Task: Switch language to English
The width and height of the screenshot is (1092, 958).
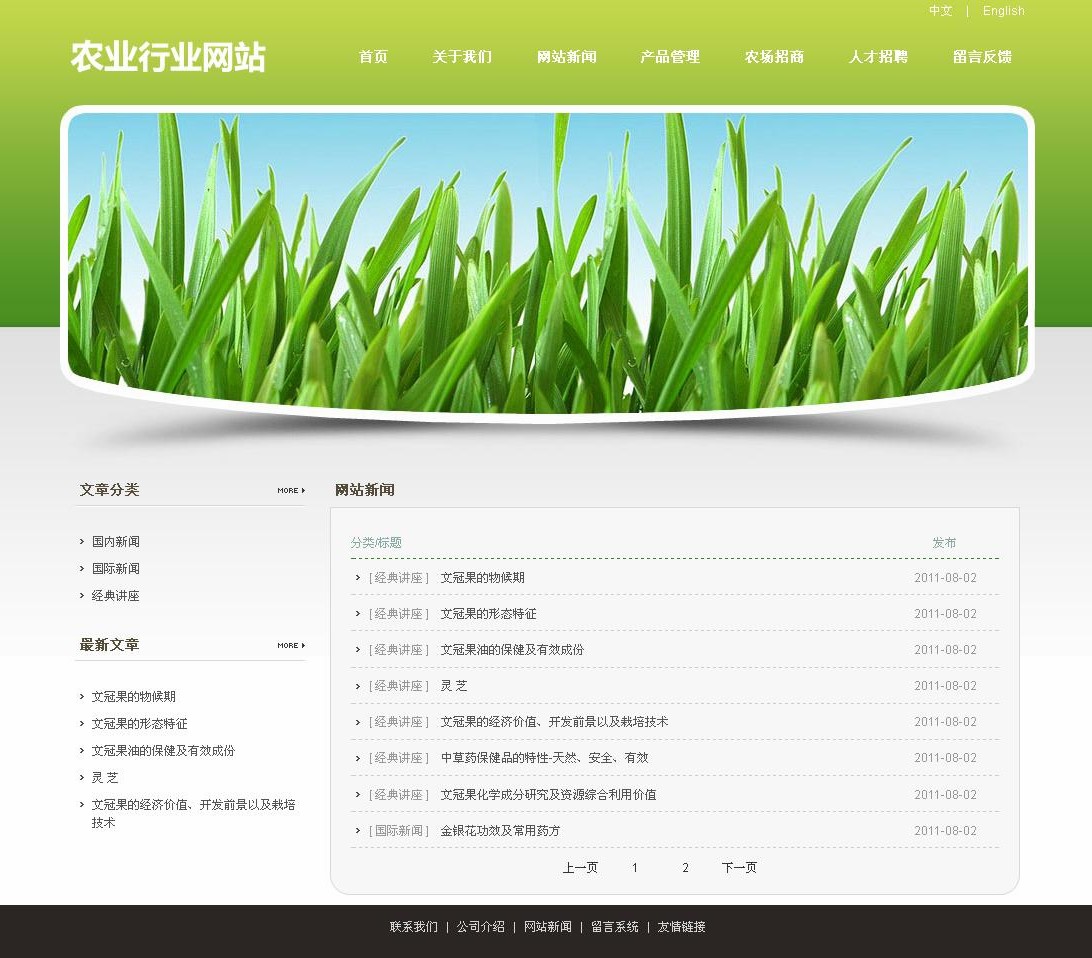Action: 1003,11
